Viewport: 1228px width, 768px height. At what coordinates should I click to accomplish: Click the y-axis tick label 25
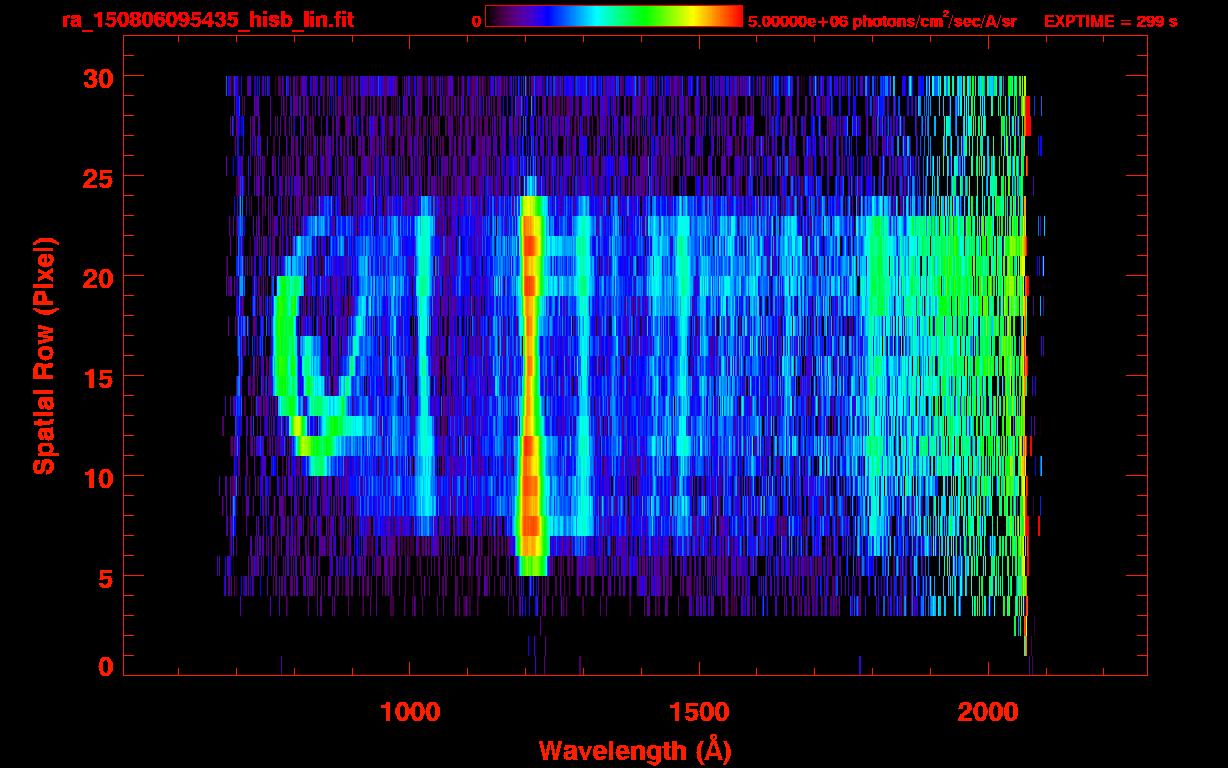97,177
